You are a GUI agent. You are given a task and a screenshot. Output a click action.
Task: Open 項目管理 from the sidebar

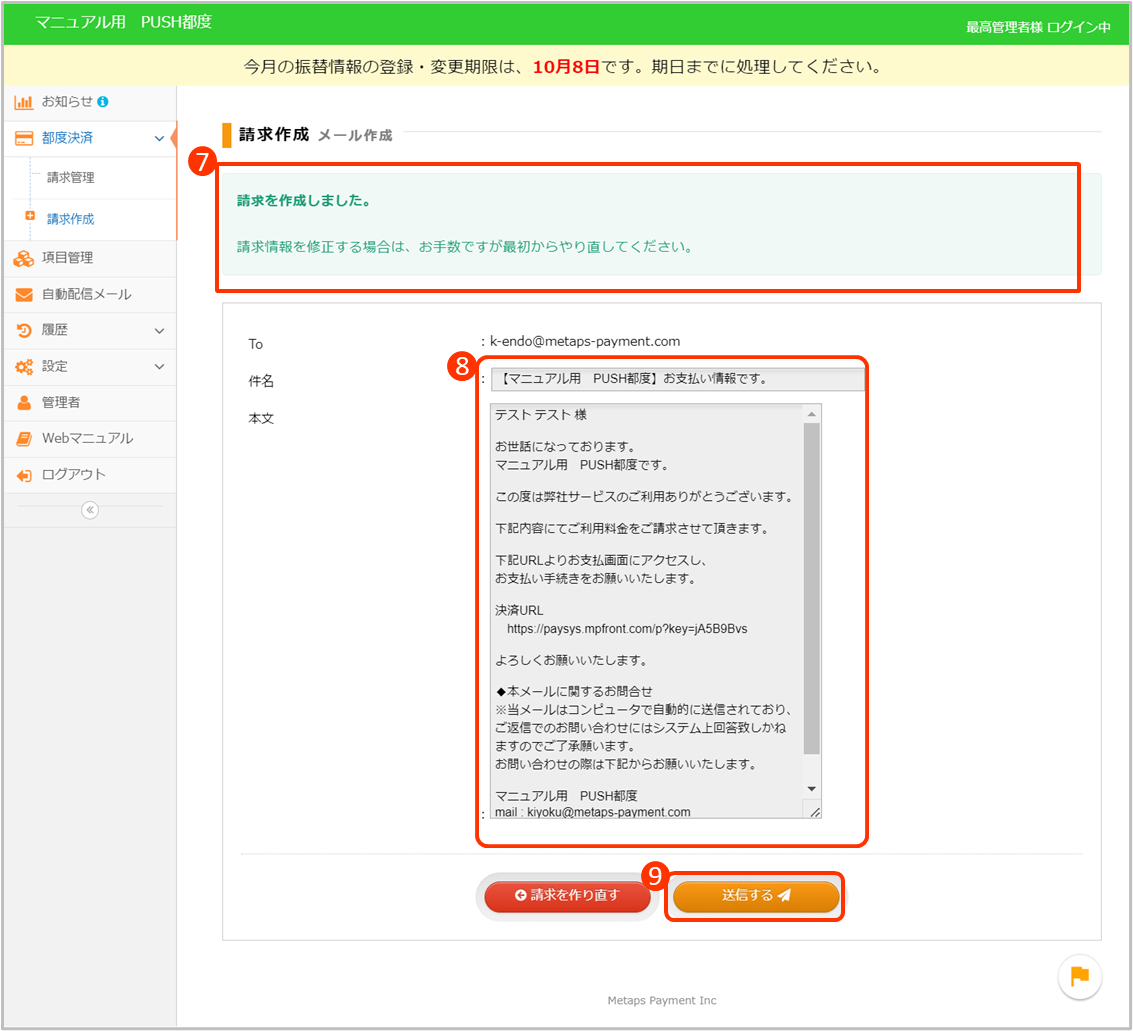pyautogui.click(x=67, y=258)
